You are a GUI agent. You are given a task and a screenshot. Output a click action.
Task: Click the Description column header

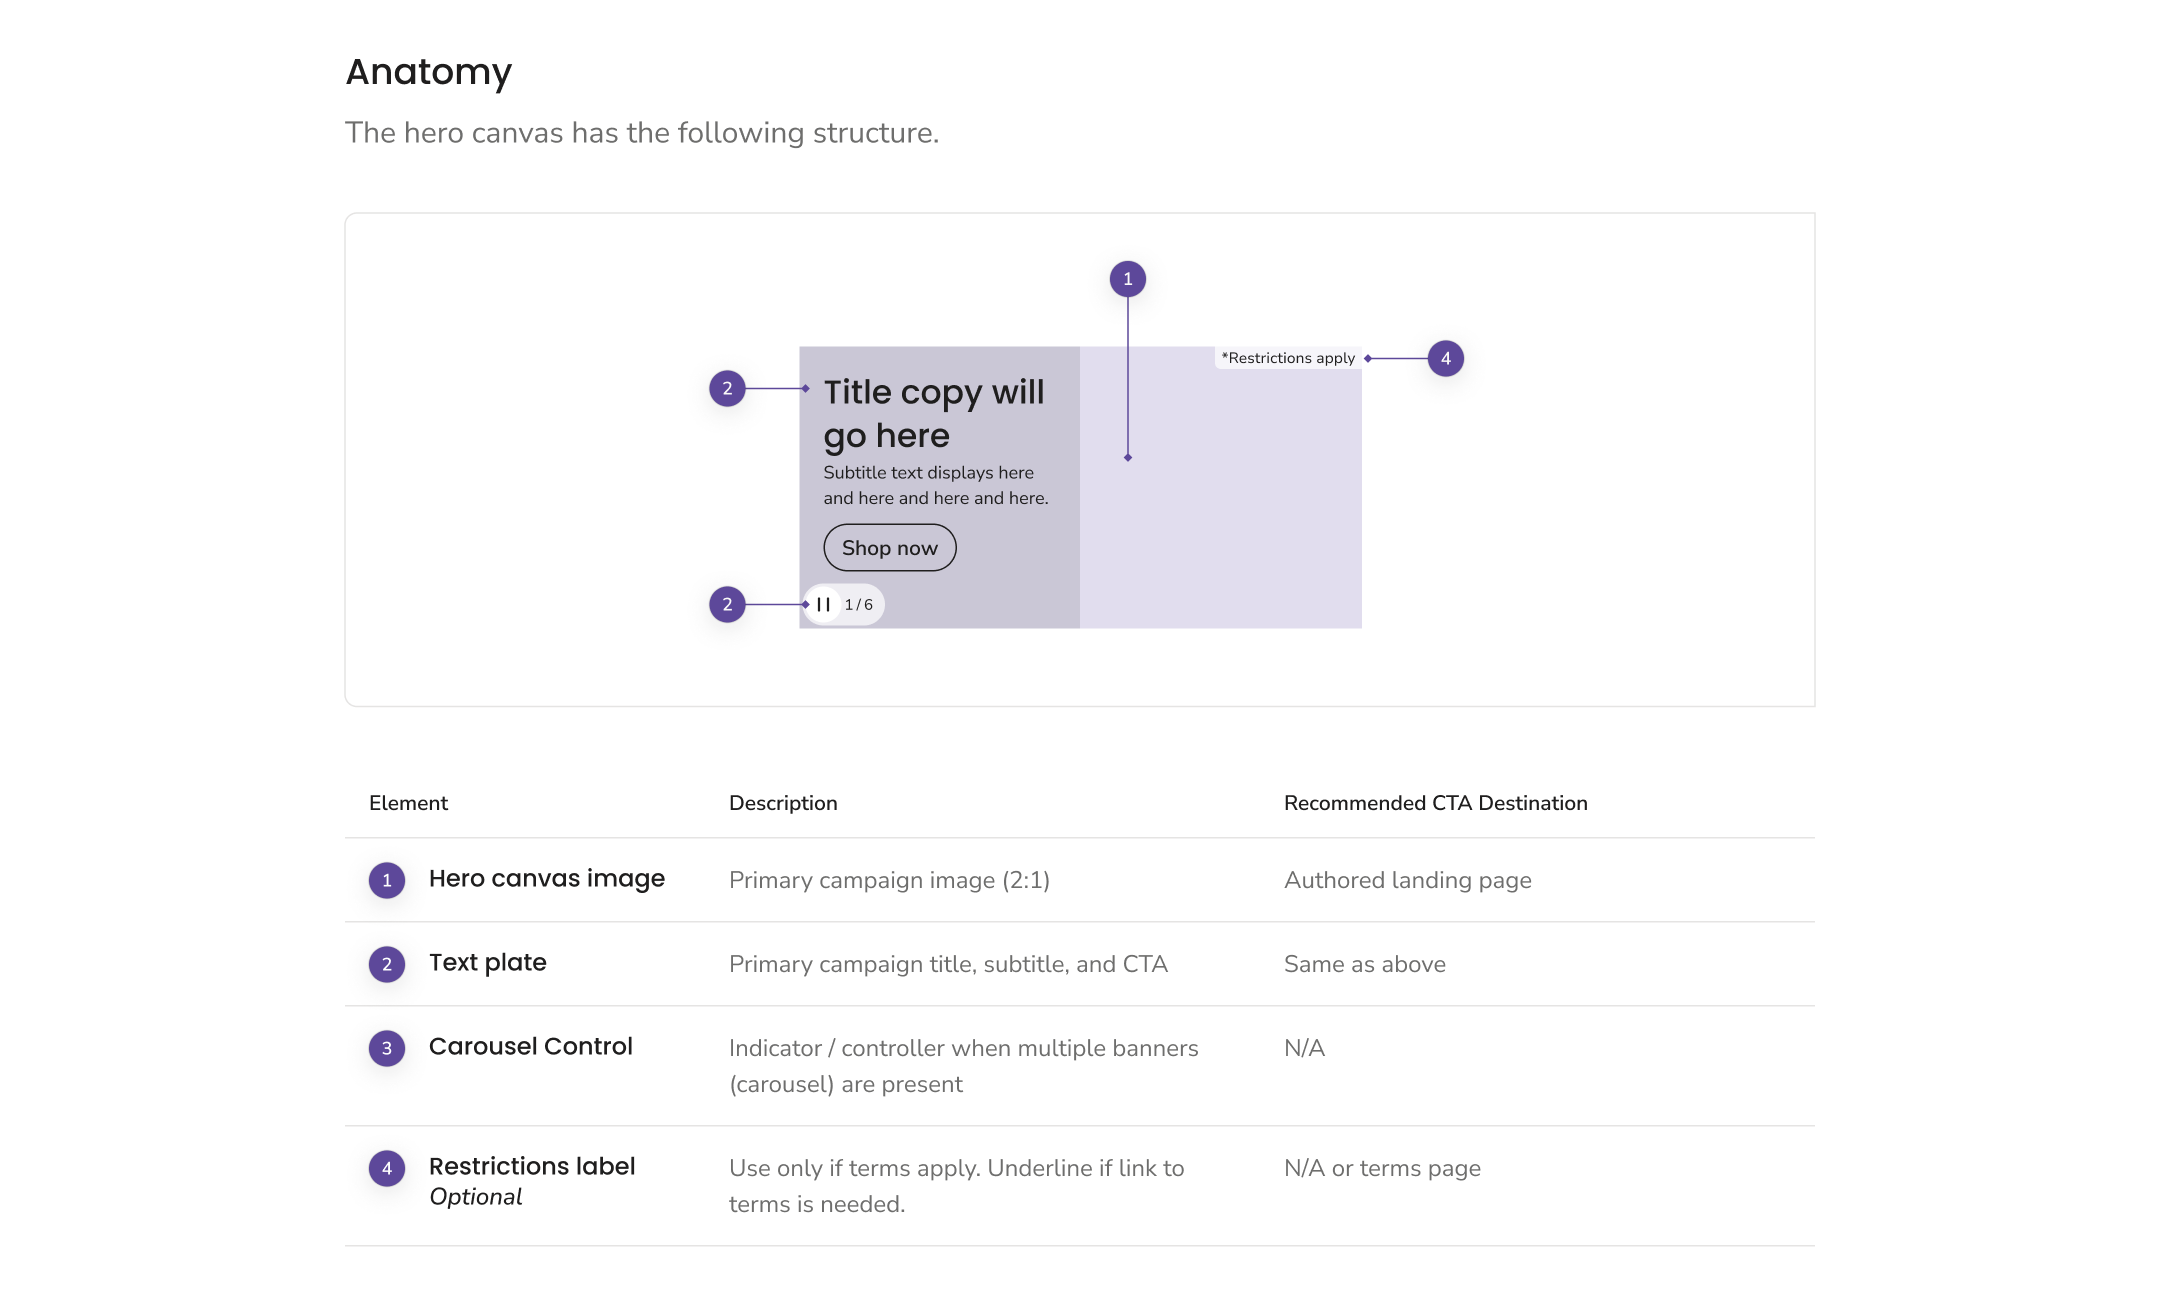[783, 803]
